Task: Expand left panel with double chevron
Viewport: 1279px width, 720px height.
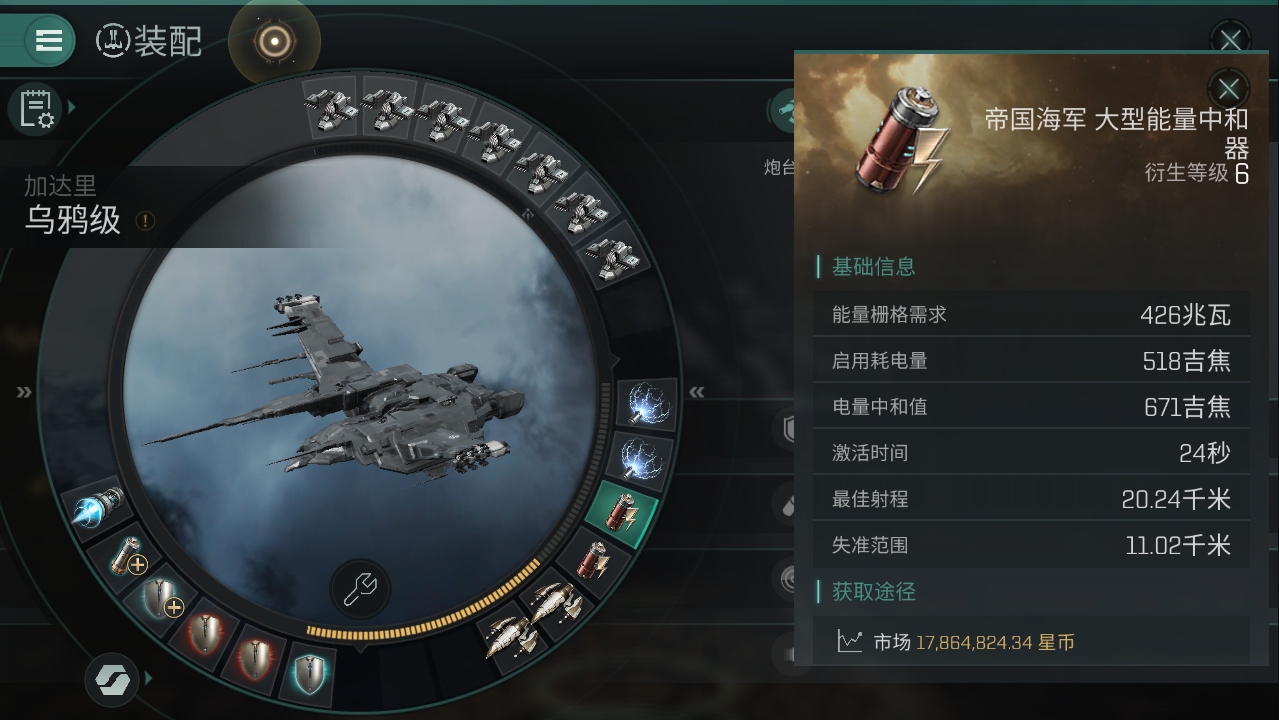Action: [x=24, y=392]
